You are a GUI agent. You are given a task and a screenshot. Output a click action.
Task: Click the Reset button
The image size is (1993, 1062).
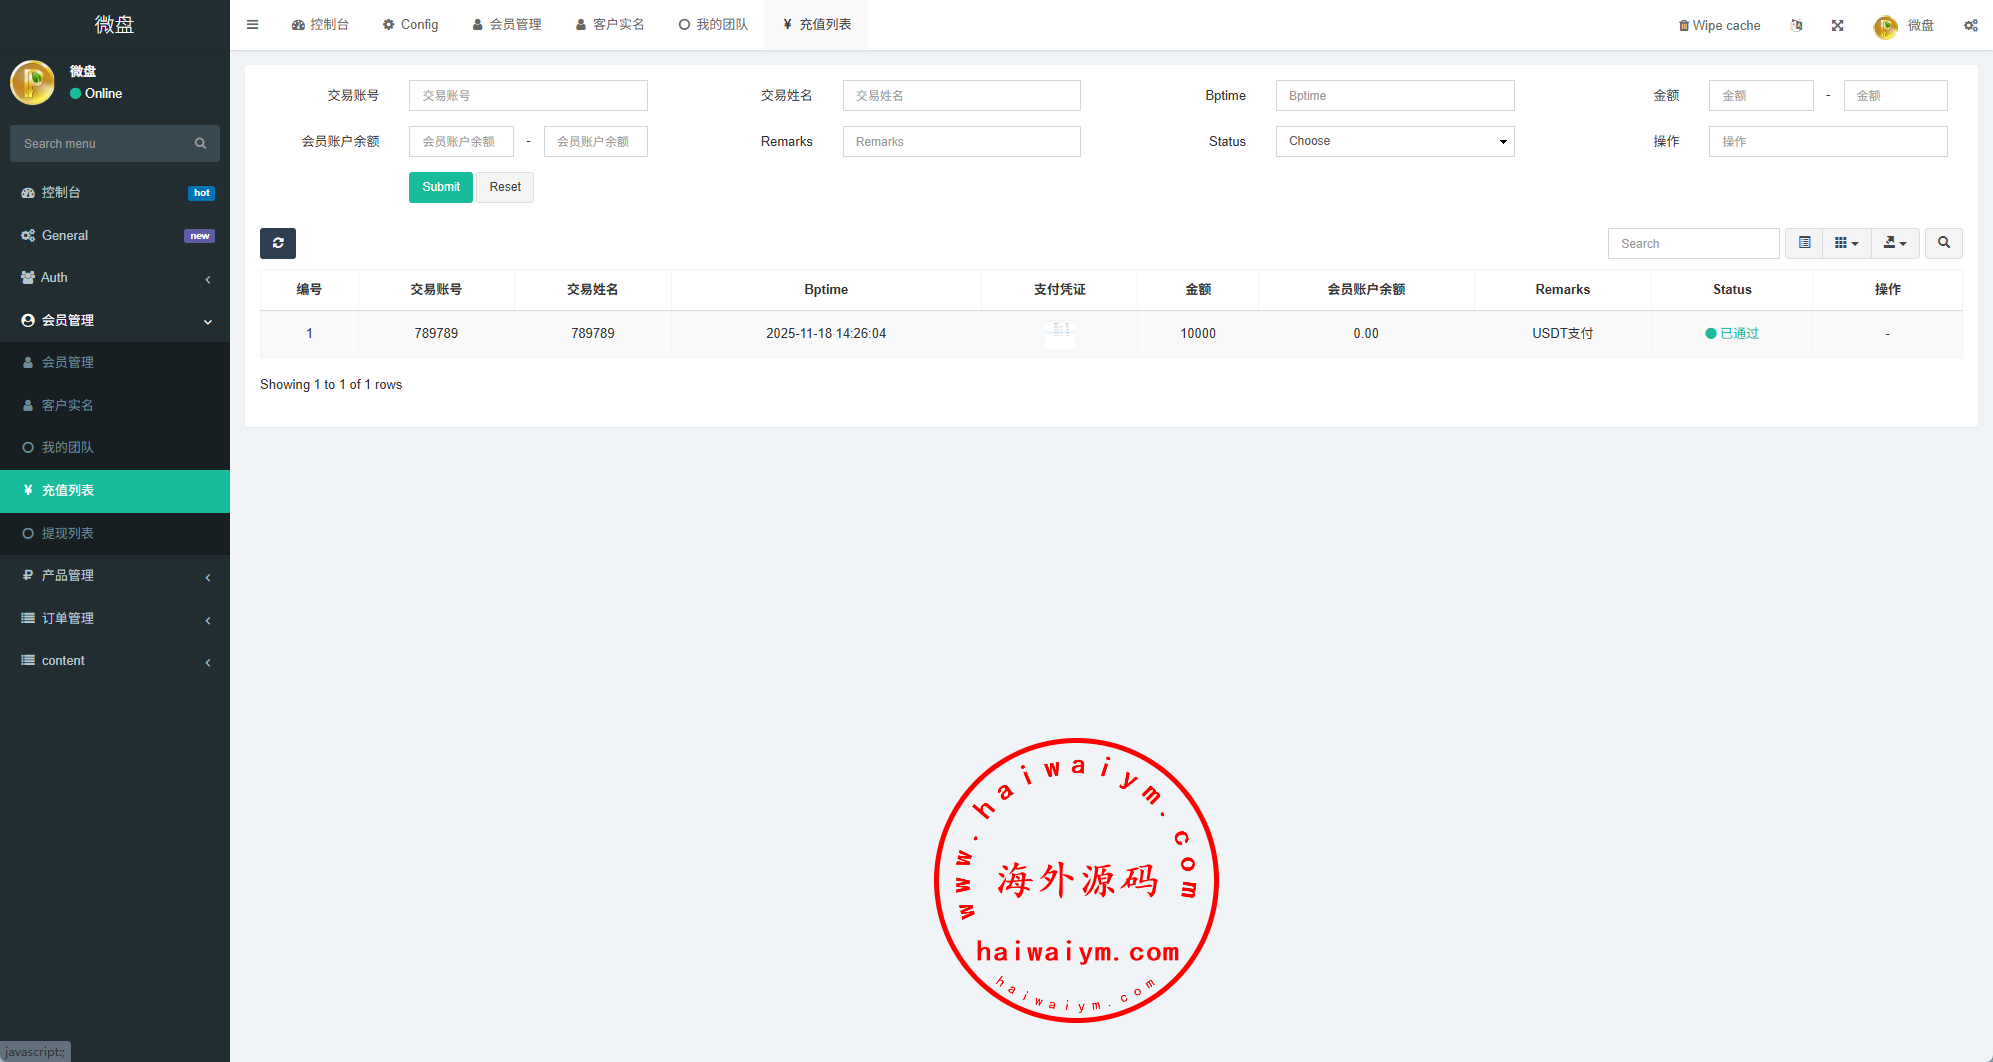[x=505, y=188]
